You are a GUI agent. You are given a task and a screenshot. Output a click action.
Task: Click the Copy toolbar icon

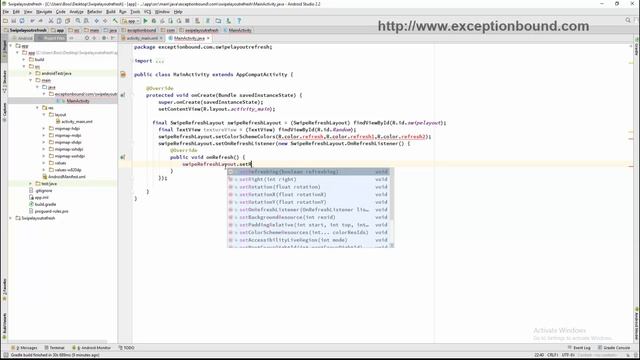point(59,20)
